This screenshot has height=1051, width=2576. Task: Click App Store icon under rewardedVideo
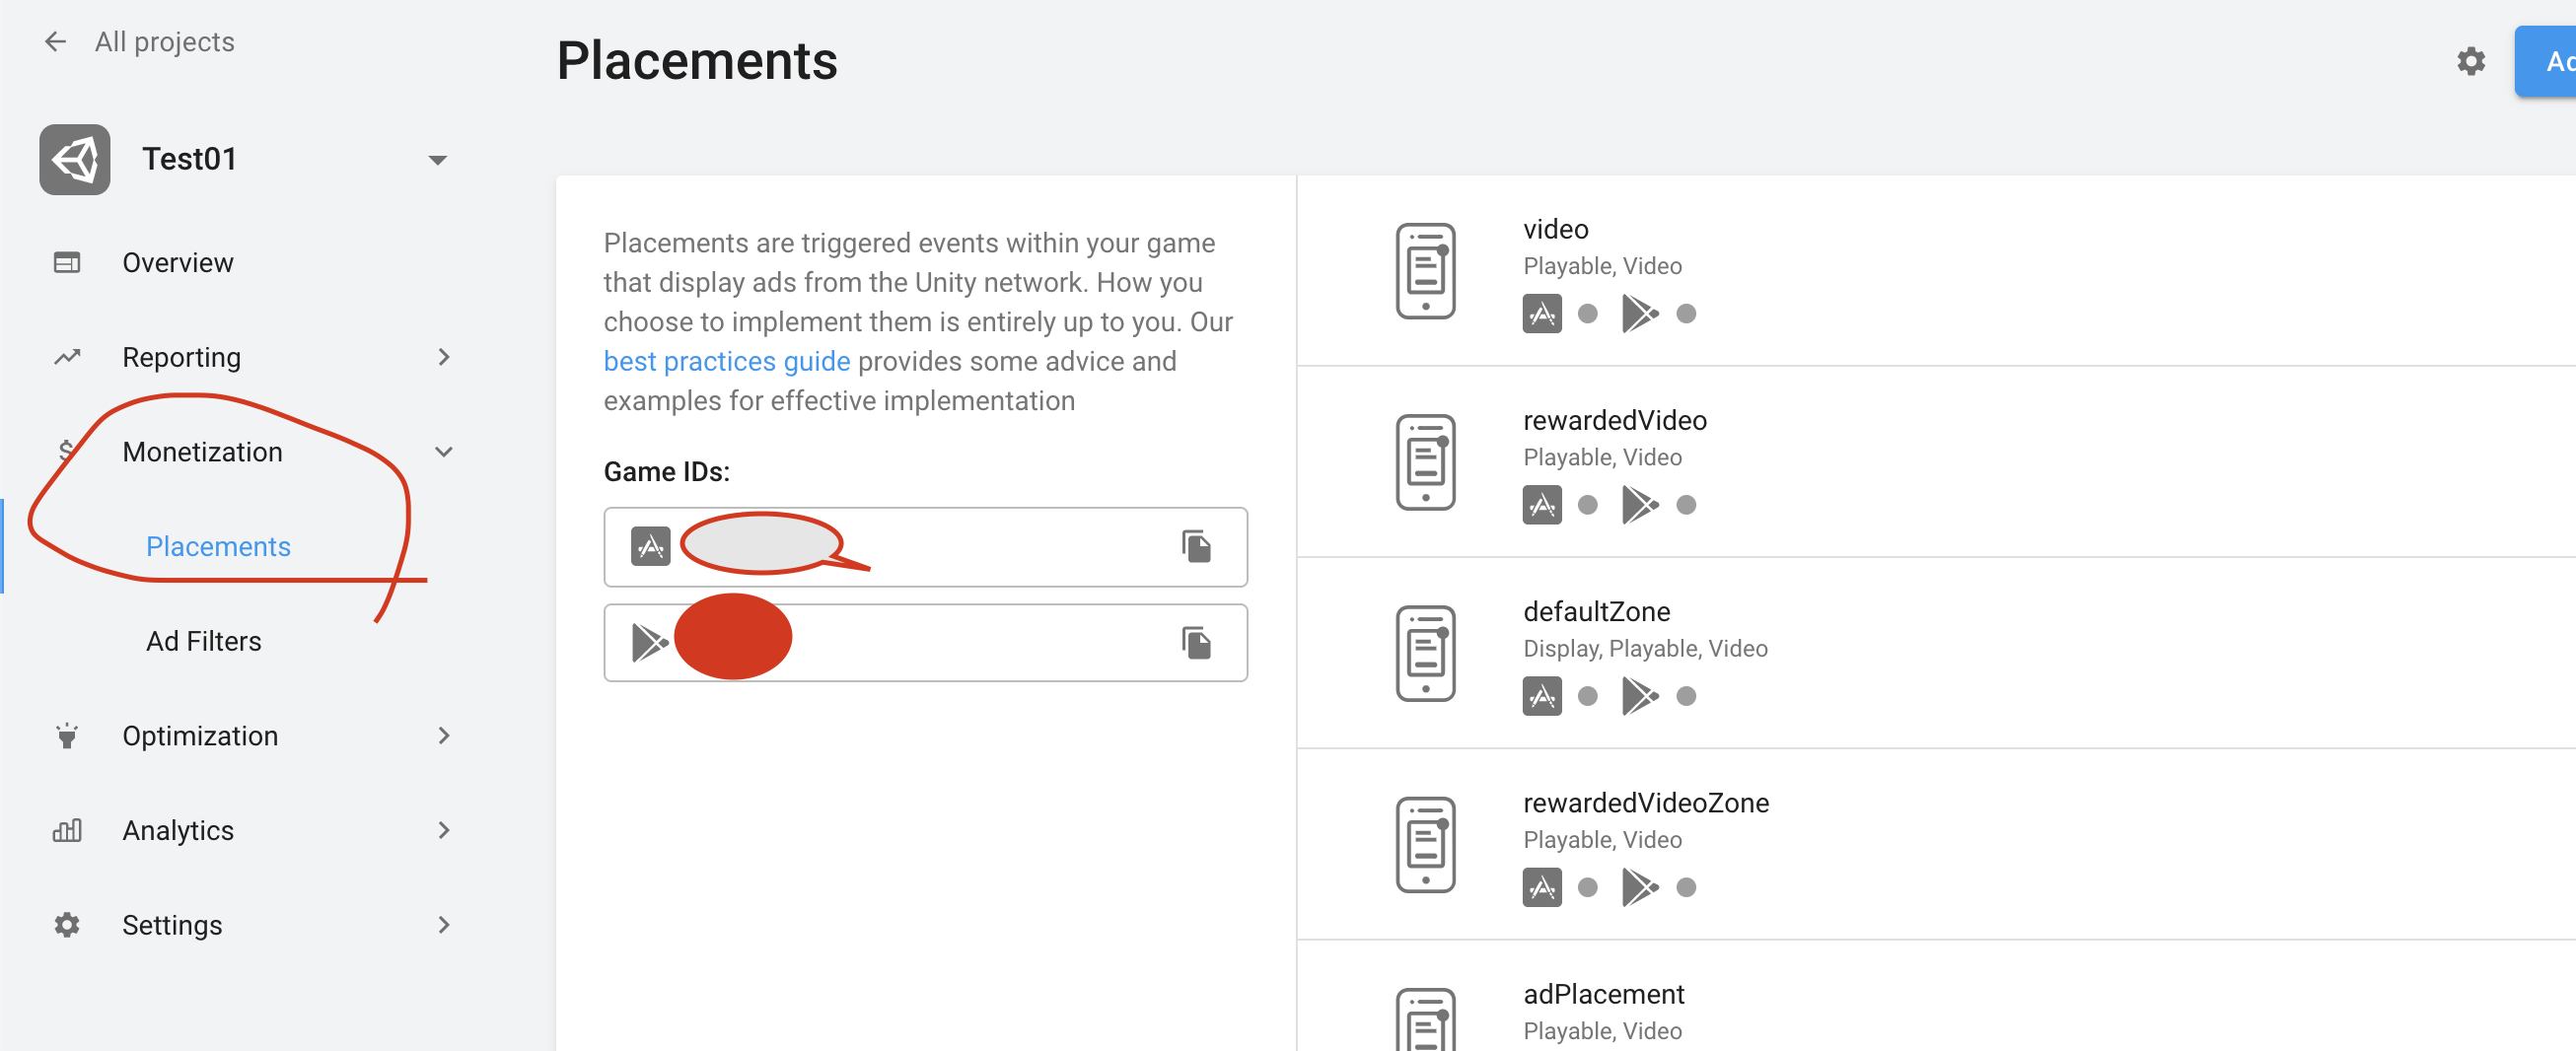pos(1542,505)
